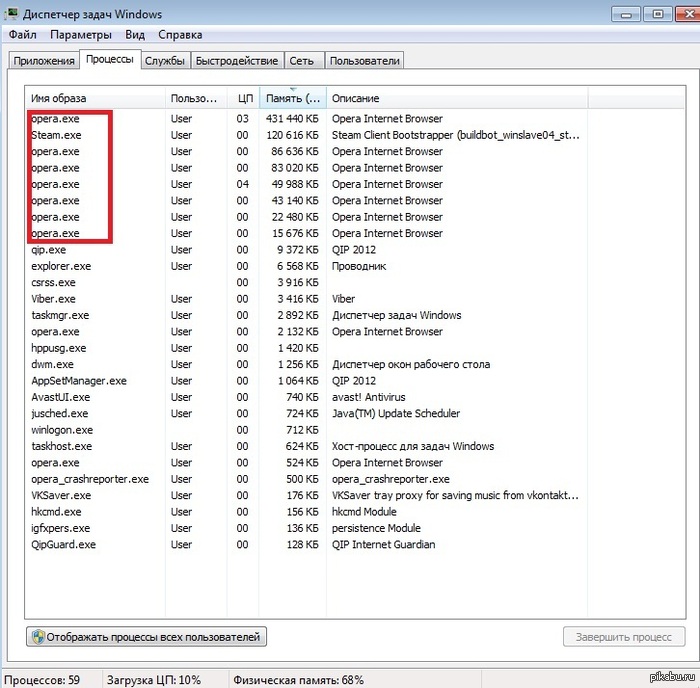Sort by Имя образа column header
700x688 pixels.
(x=95, y=99)
